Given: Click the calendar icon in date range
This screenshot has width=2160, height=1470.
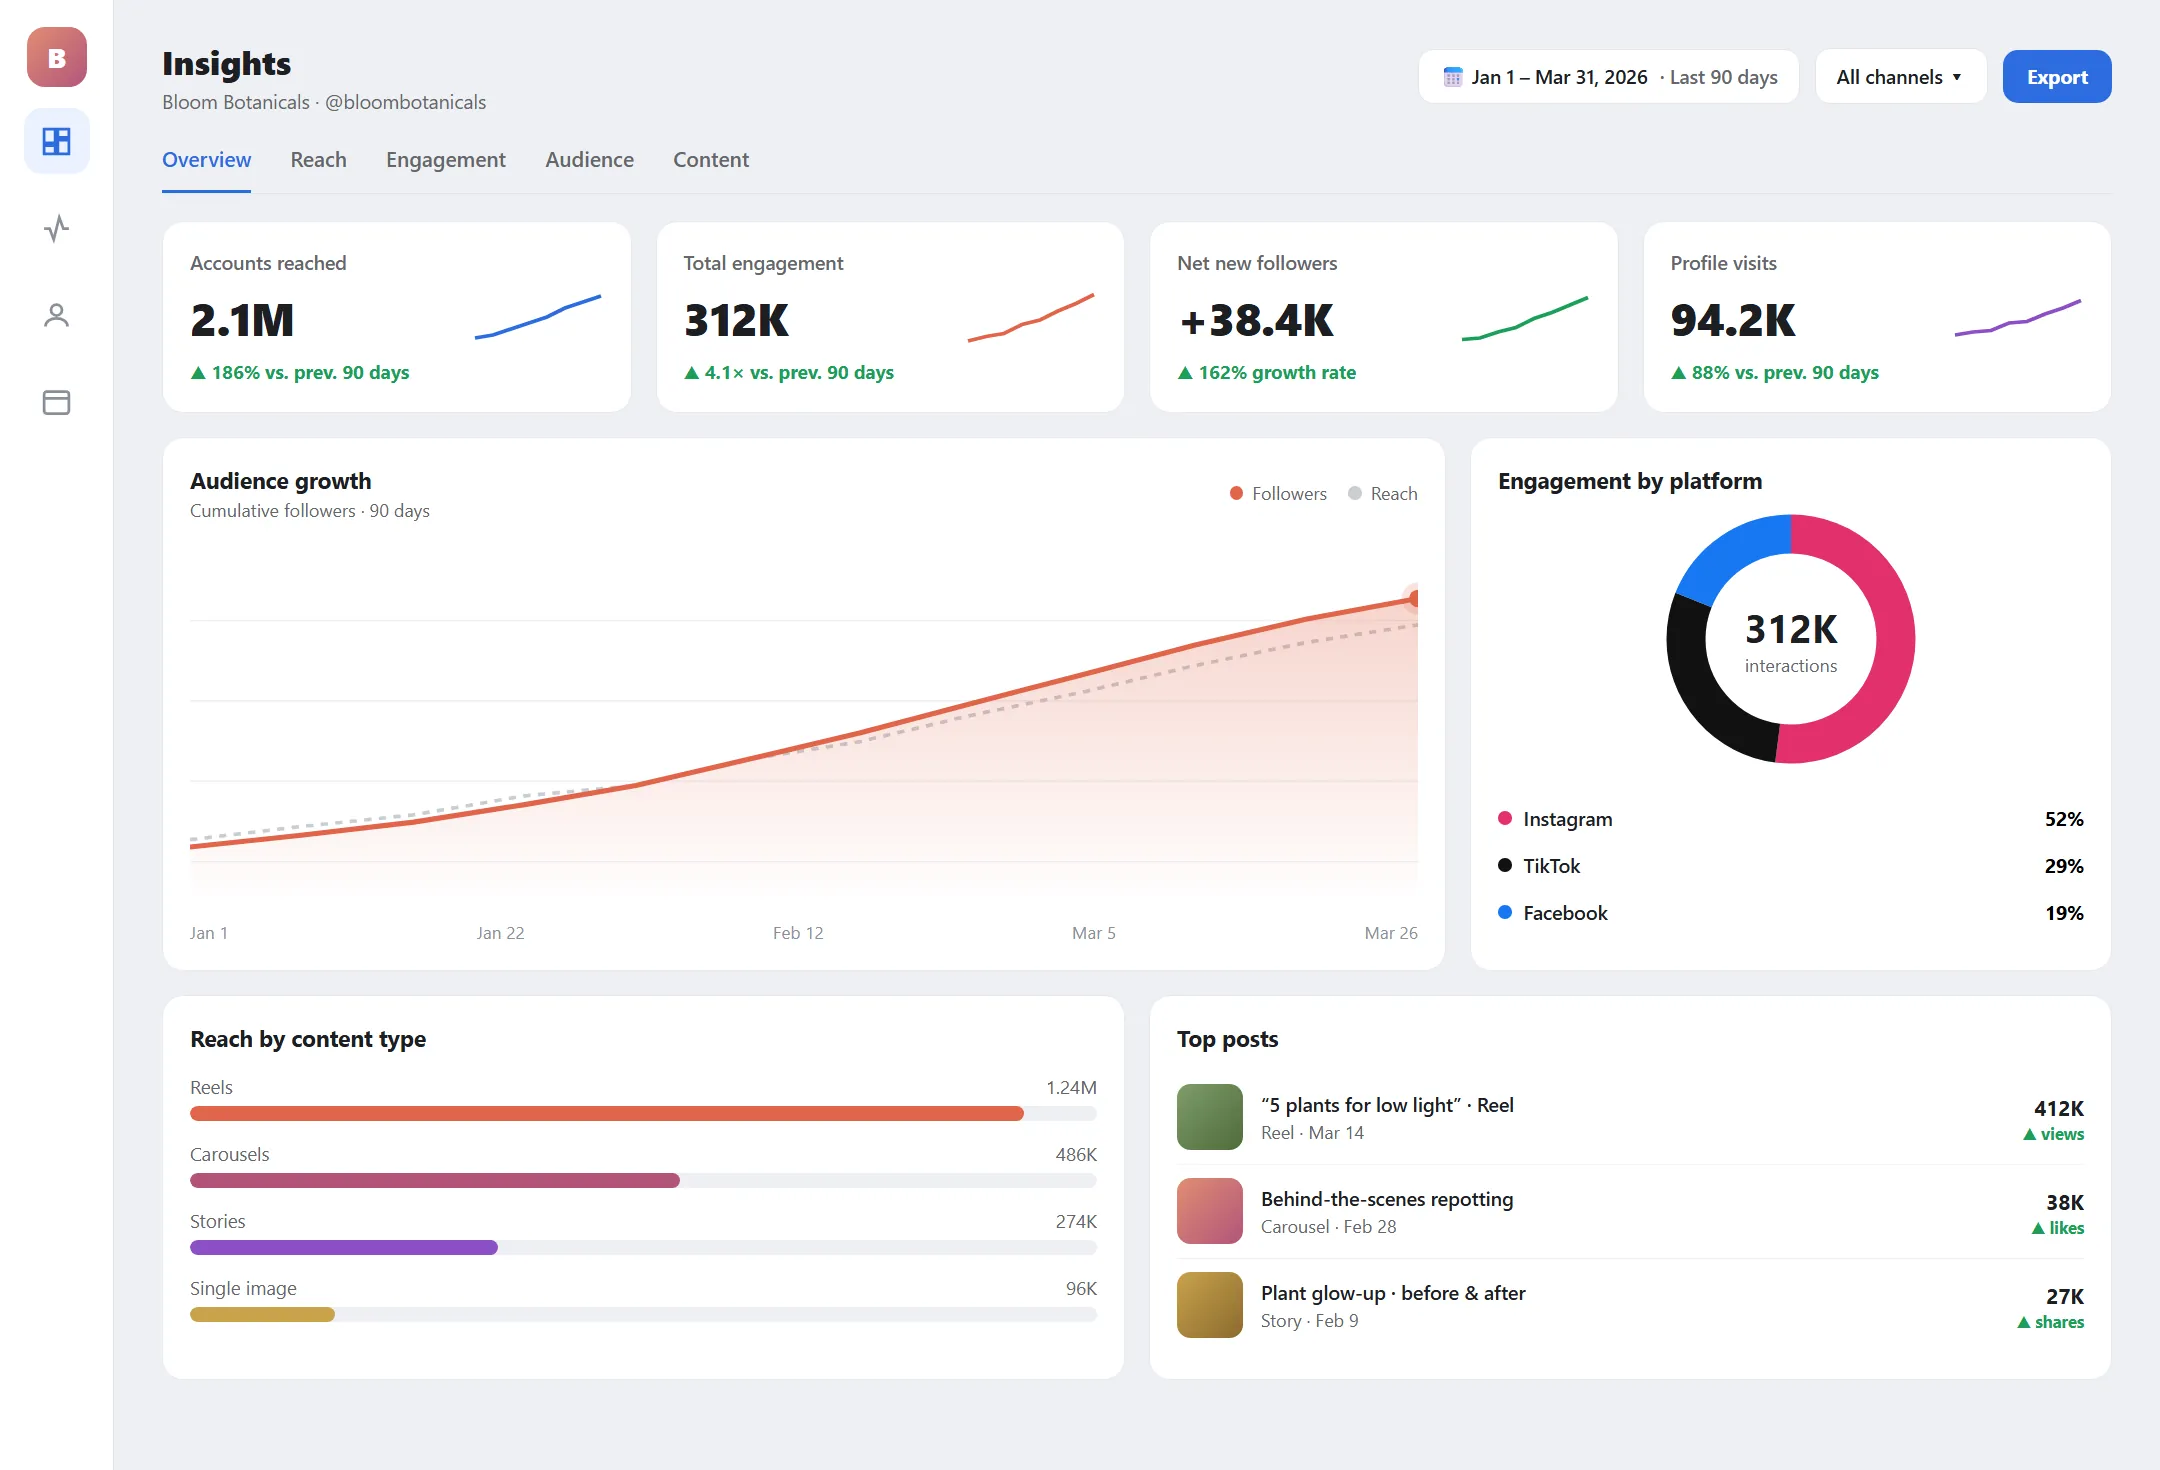Looking at the screenshot, I should [x=1453, y=77].
